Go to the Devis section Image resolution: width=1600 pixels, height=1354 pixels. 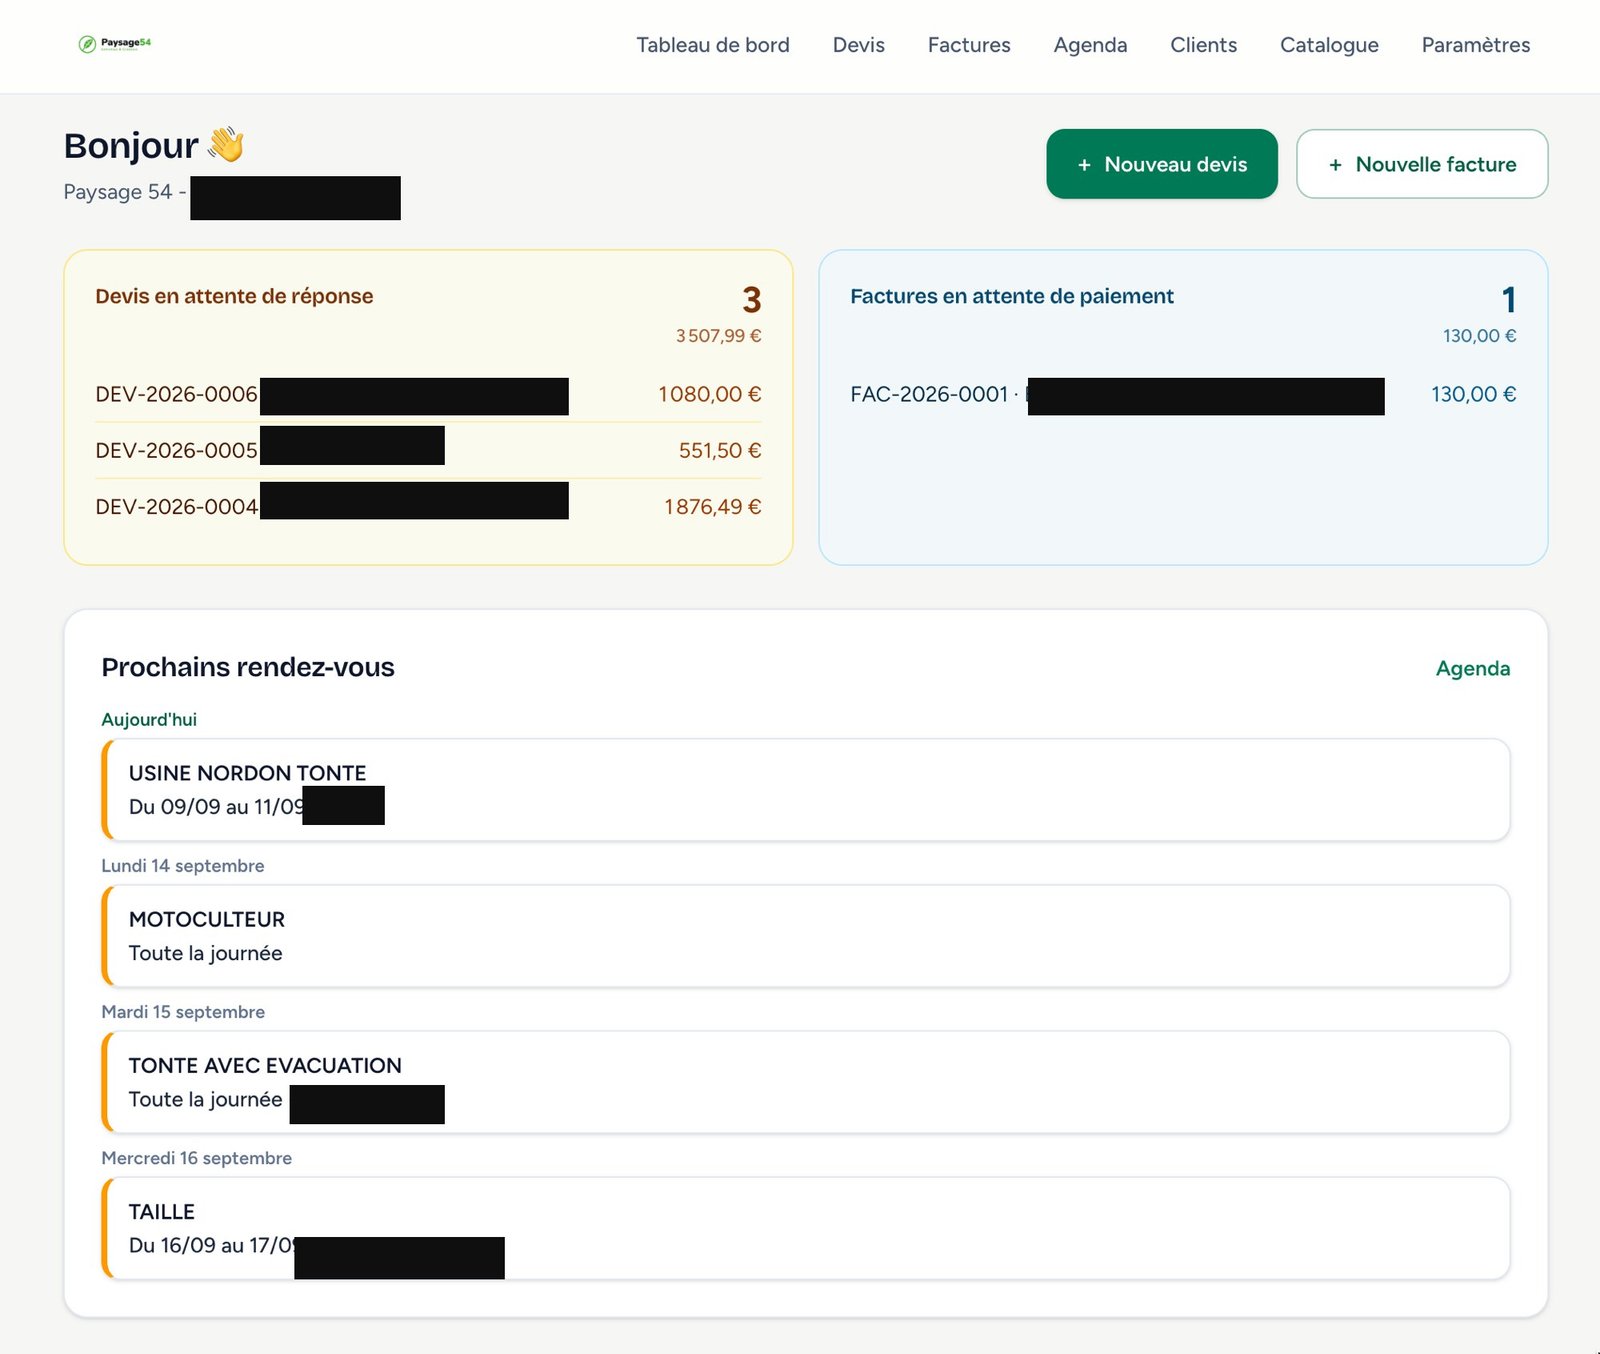tap(859, 45)
